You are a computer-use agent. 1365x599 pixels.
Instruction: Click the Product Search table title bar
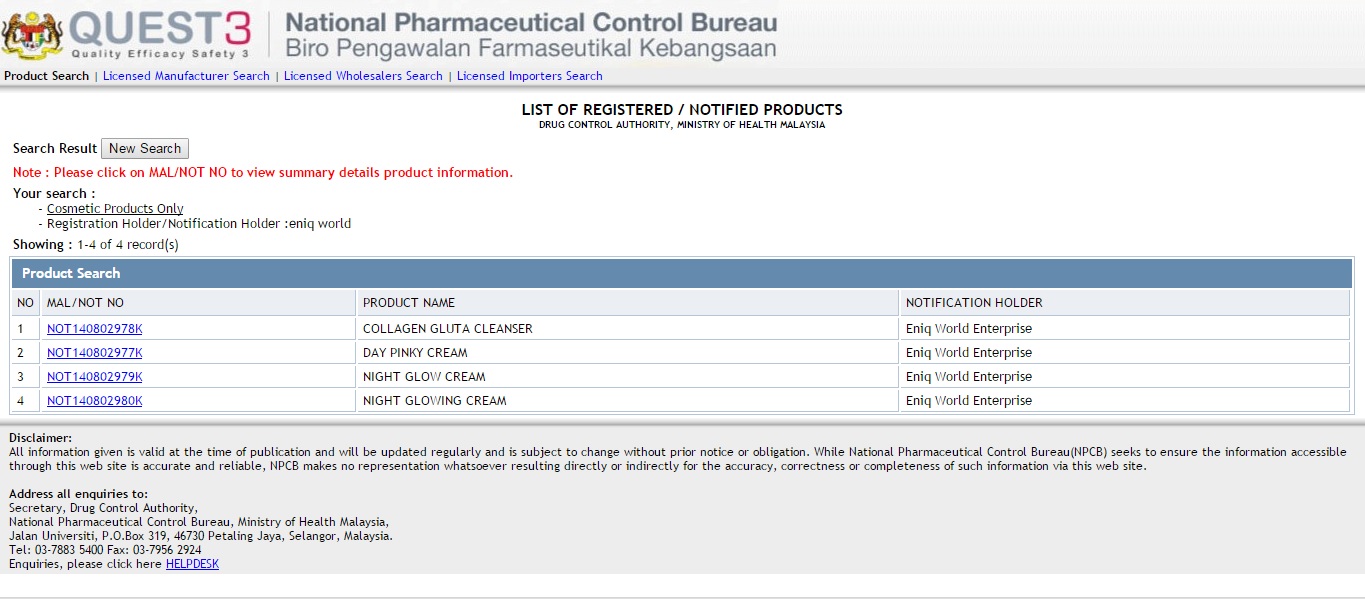[x=681, y=273]
